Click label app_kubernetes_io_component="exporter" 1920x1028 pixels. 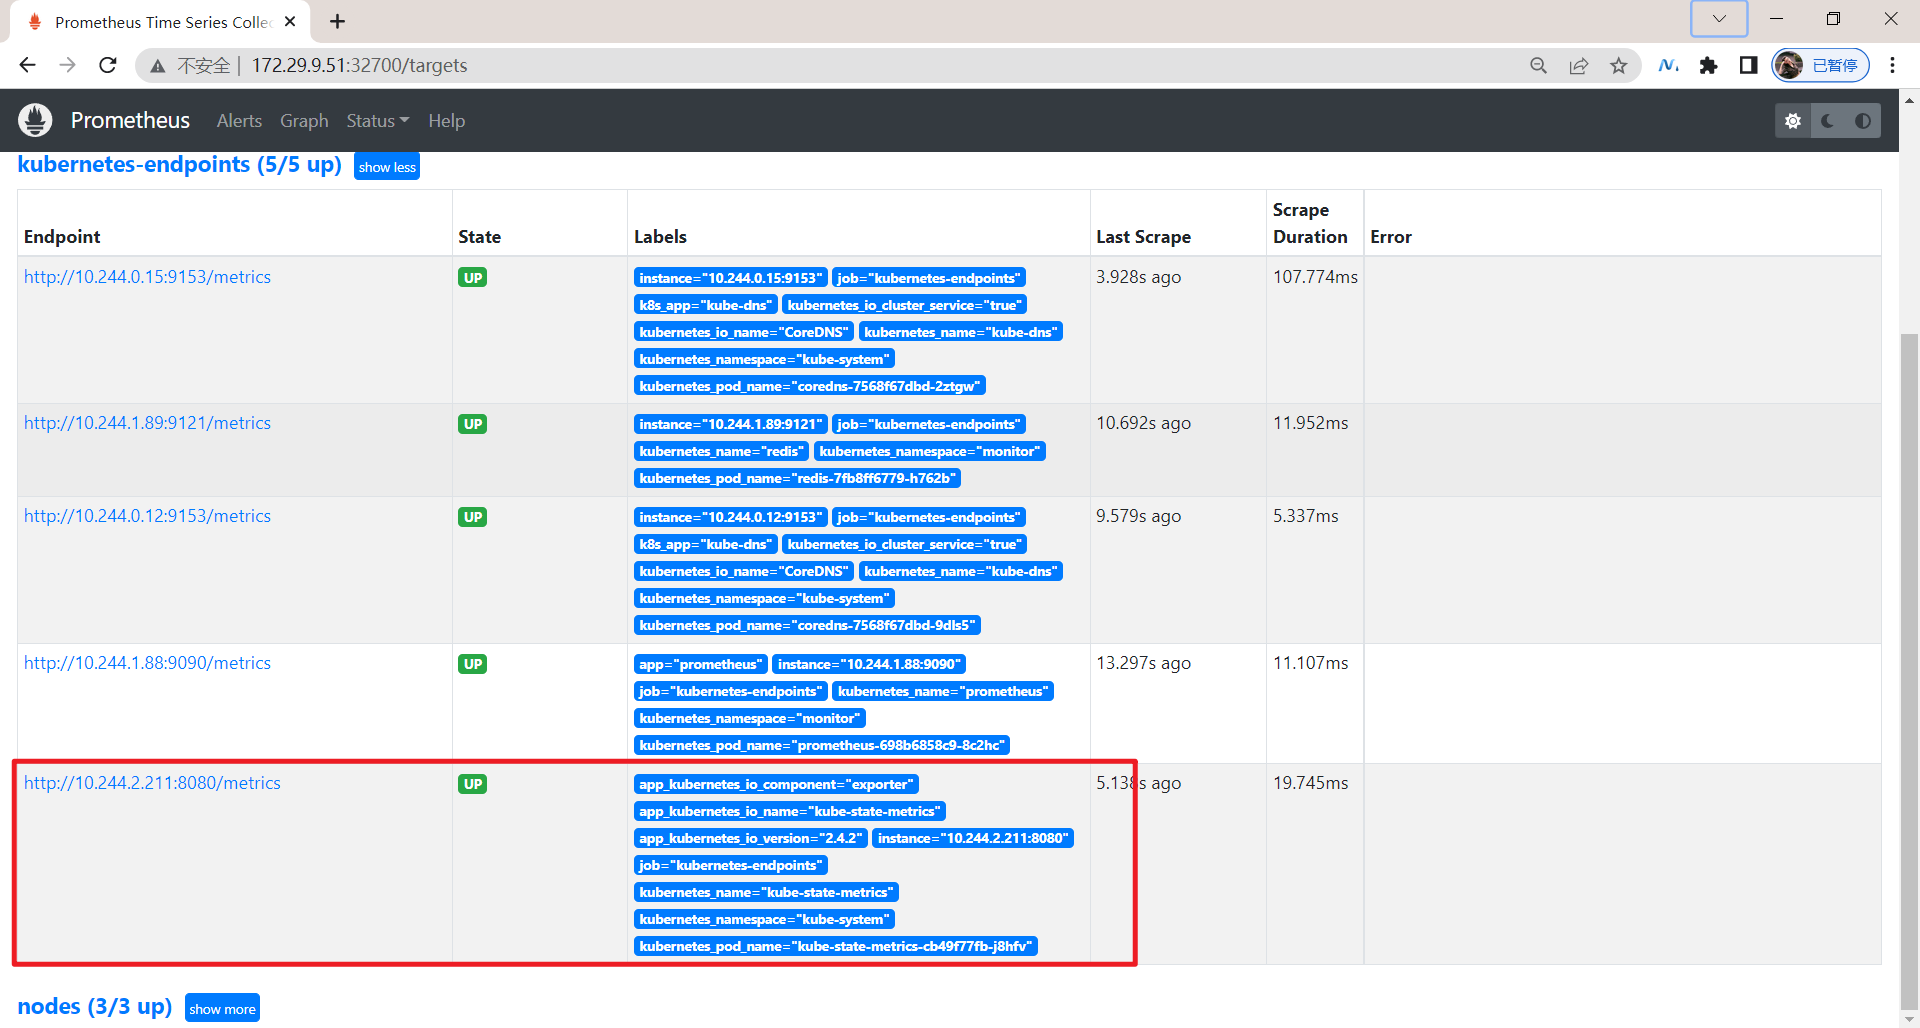coord(776,784)
